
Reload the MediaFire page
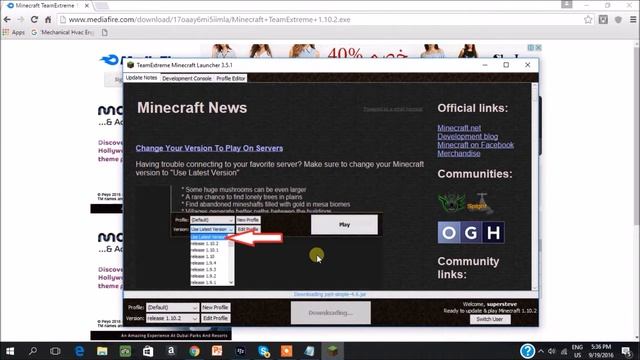tap(34, 20)
